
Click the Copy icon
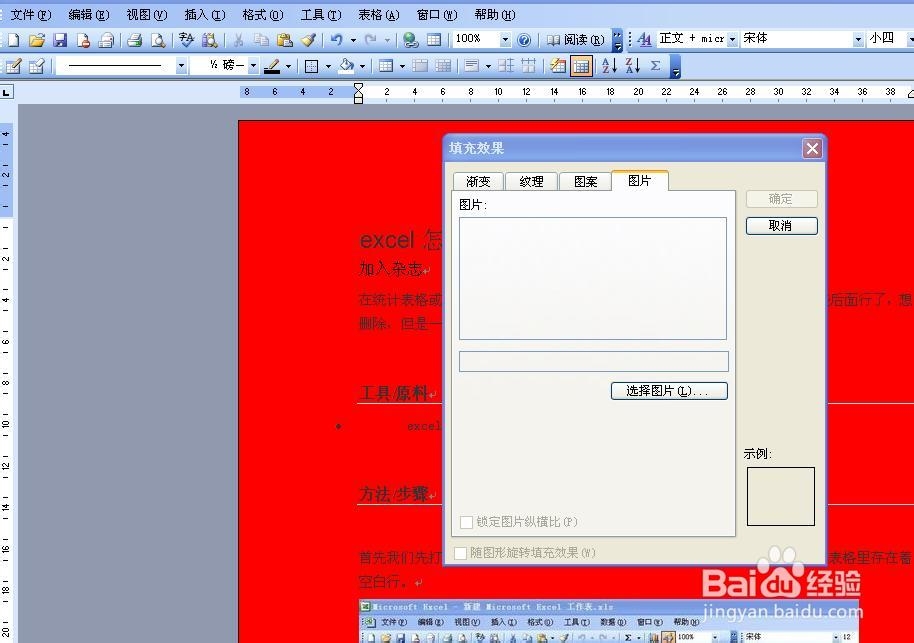pos(262,40)
